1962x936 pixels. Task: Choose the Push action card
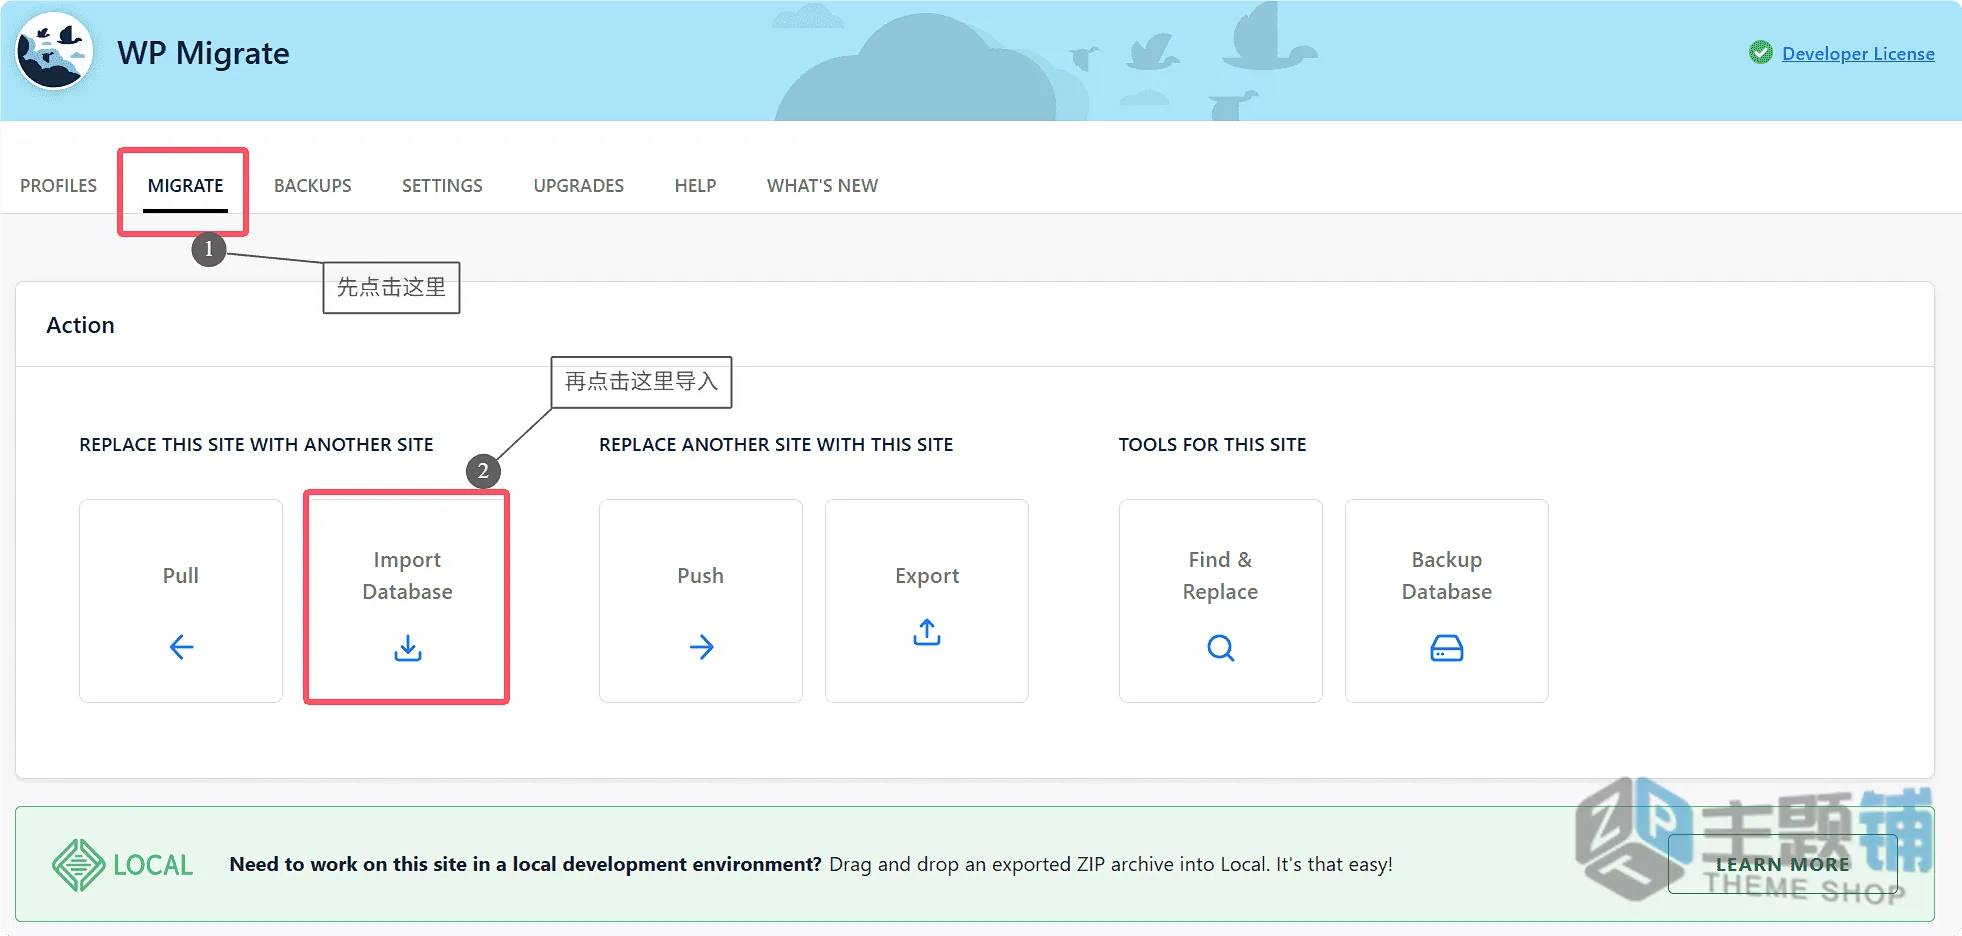(701, 601)
